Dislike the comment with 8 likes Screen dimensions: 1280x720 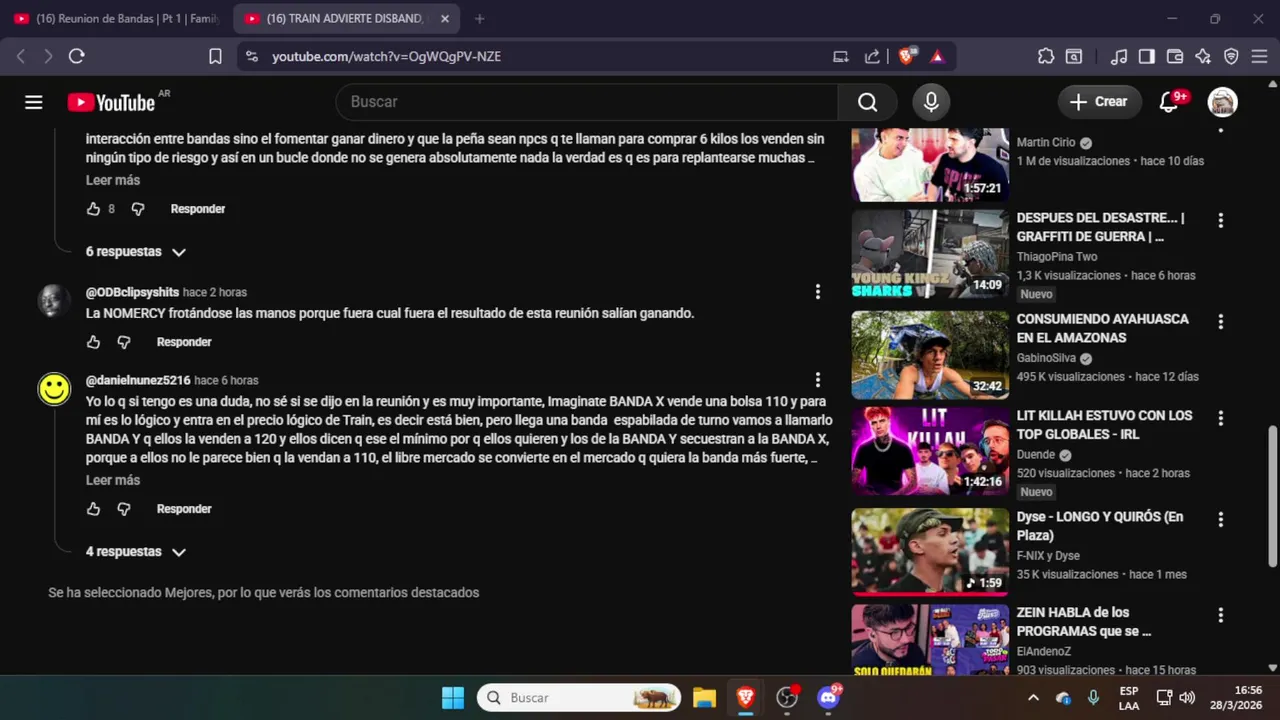(x=138, y=209)
